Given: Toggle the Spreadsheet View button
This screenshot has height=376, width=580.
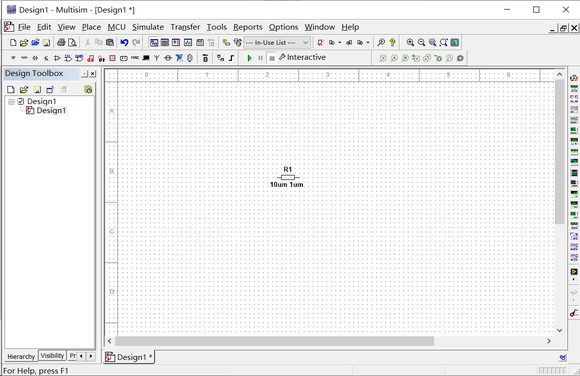Looking at the screenshot, I should pyautogui.click(x=165, y=43).
